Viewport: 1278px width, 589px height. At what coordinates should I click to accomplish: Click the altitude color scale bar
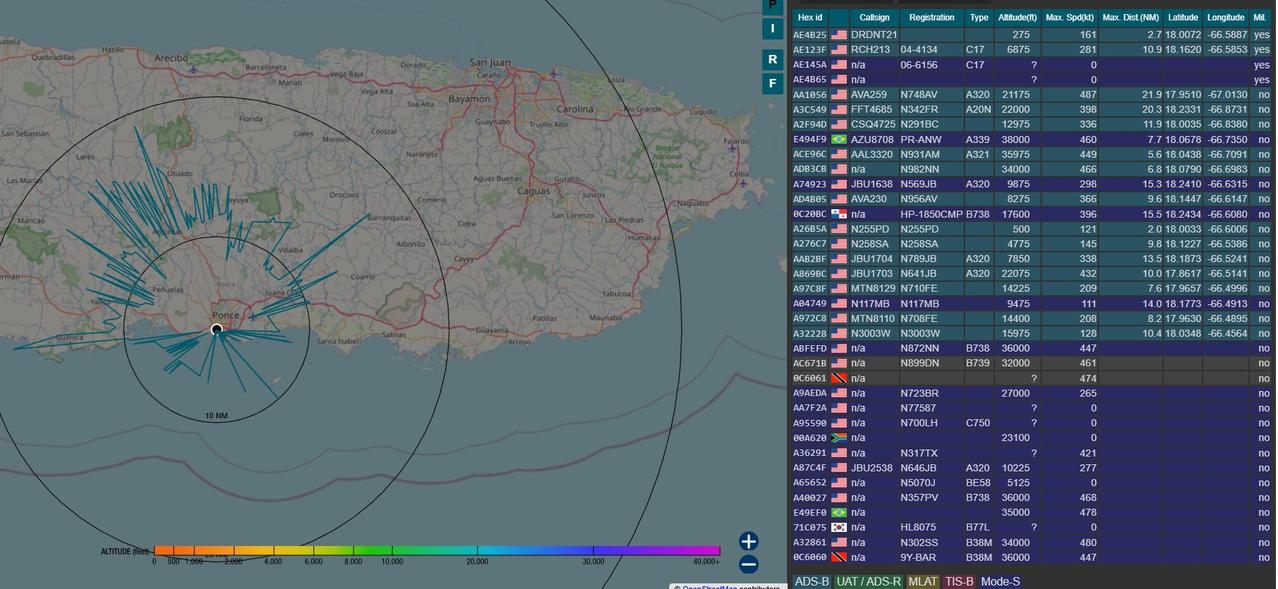point(437,550)
